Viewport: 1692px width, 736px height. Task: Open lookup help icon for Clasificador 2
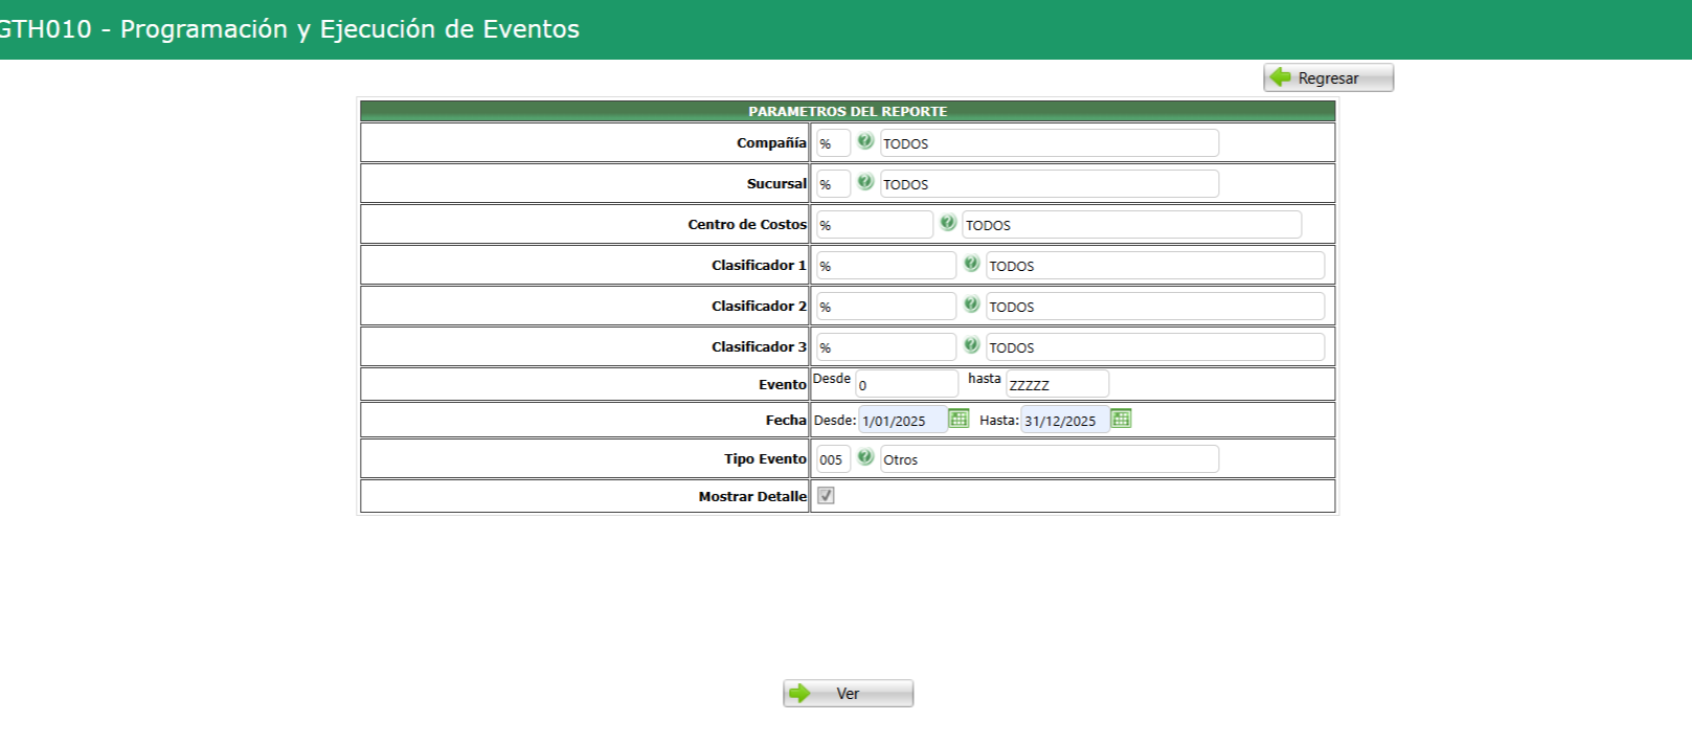point(971,305)
